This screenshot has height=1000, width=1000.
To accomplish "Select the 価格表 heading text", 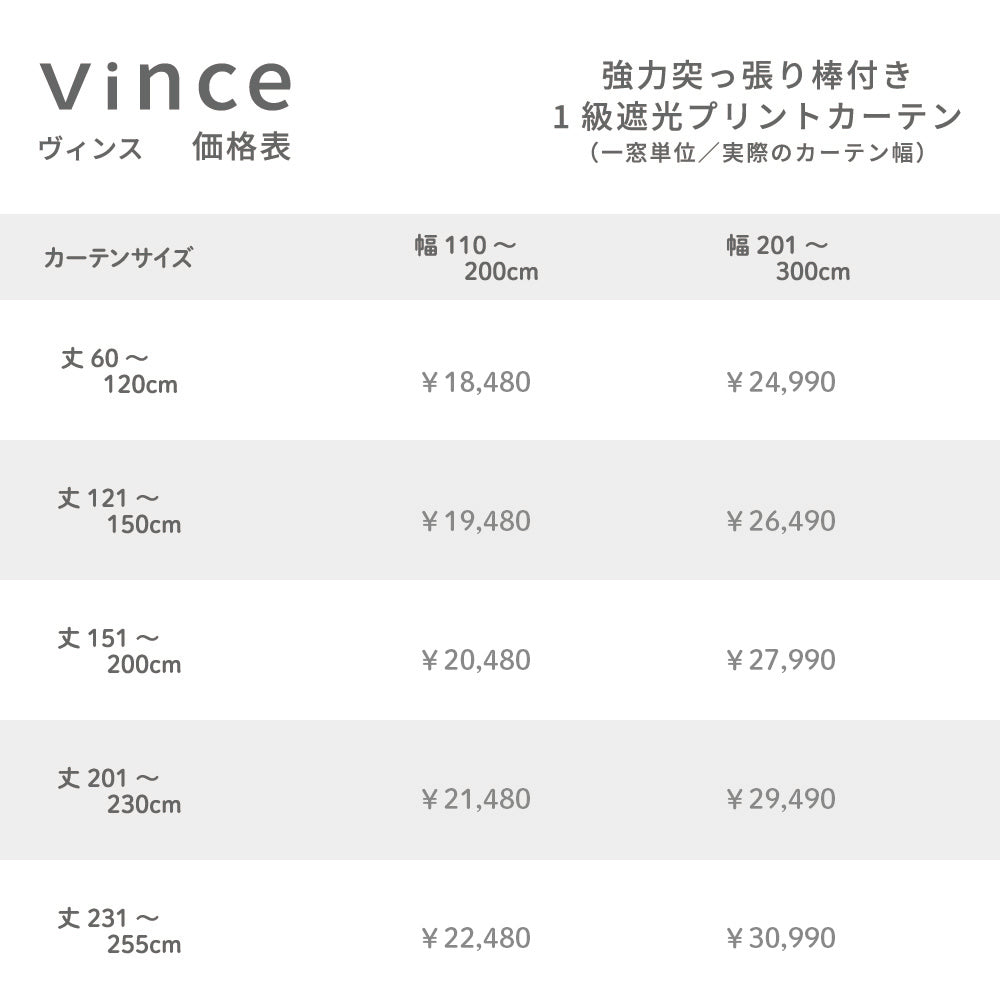I will [242, 148].
